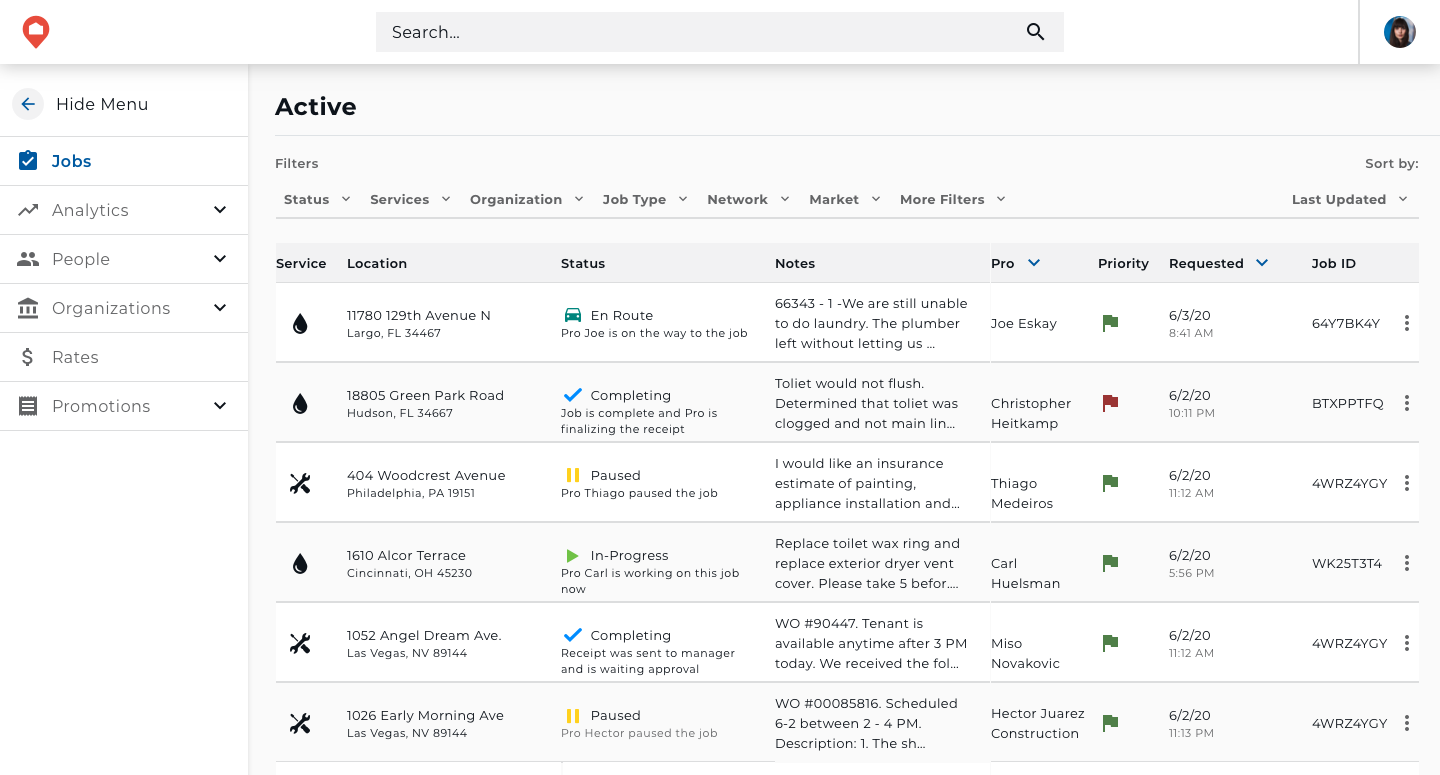Click the red priority flag for Christopher Heitkamp
Screen dimensions: 1440x775
[1110, 403]
